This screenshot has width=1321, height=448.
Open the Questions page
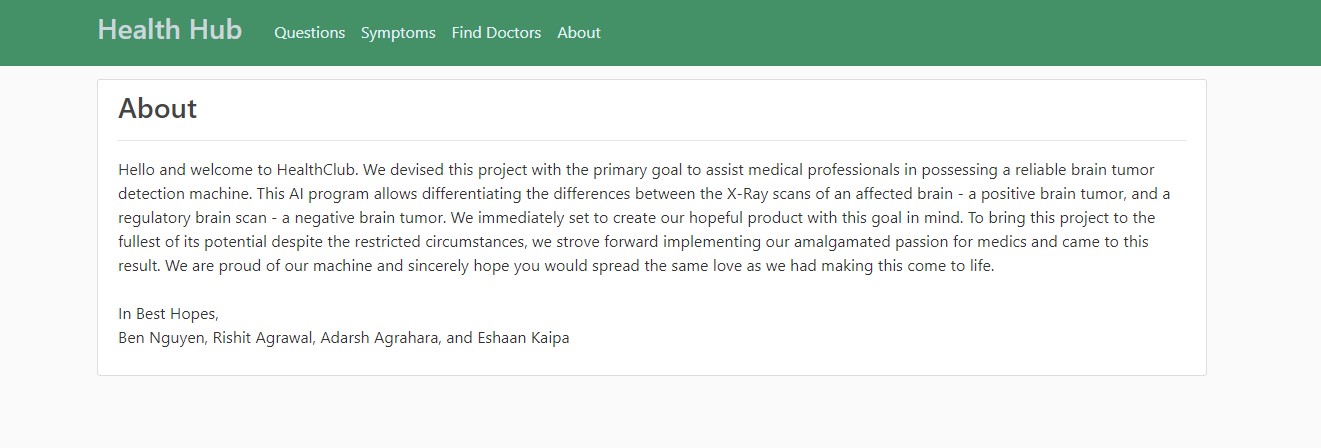309,33
